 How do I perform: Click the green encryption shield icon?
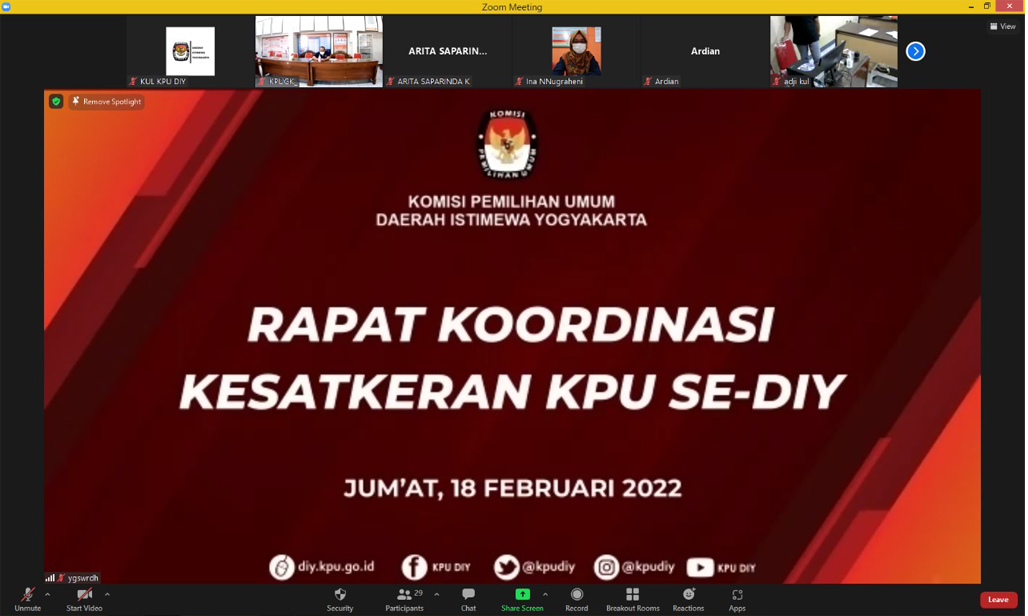click(56, 102)
